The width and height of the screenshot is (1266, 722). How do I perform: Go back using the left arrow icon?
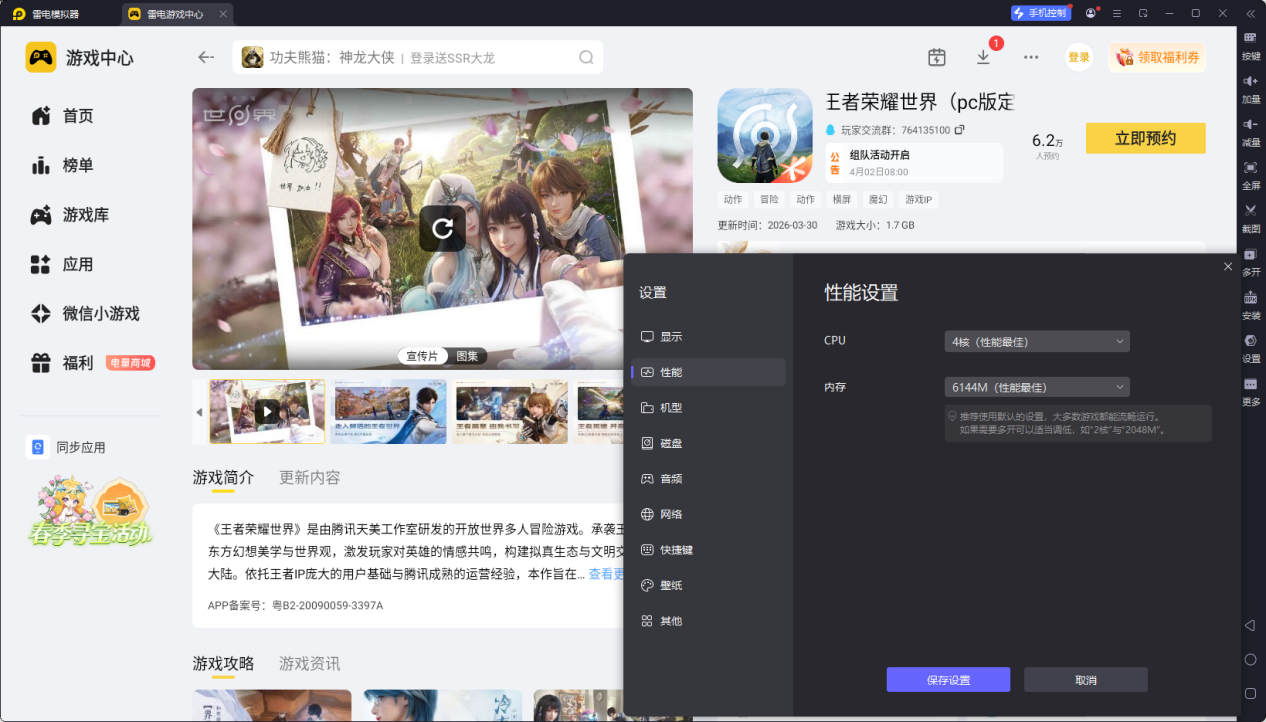pyautogui.click(x=206, y=57)
